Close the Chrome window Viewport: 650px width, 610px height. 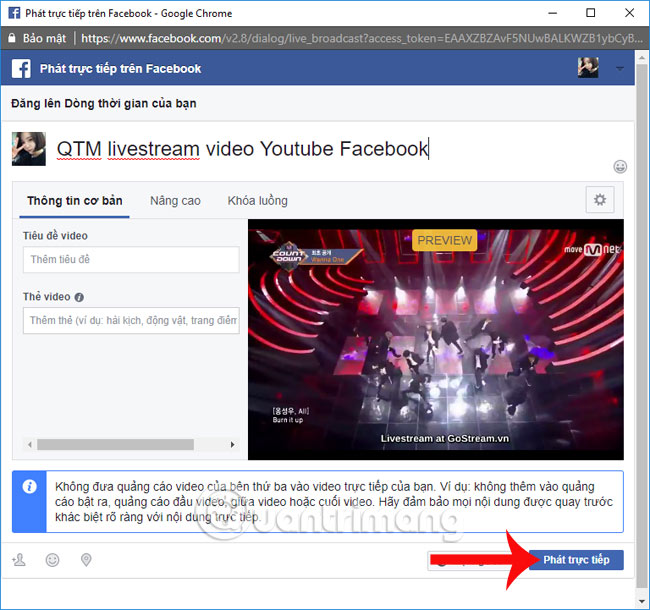click(x=629, y=13)
